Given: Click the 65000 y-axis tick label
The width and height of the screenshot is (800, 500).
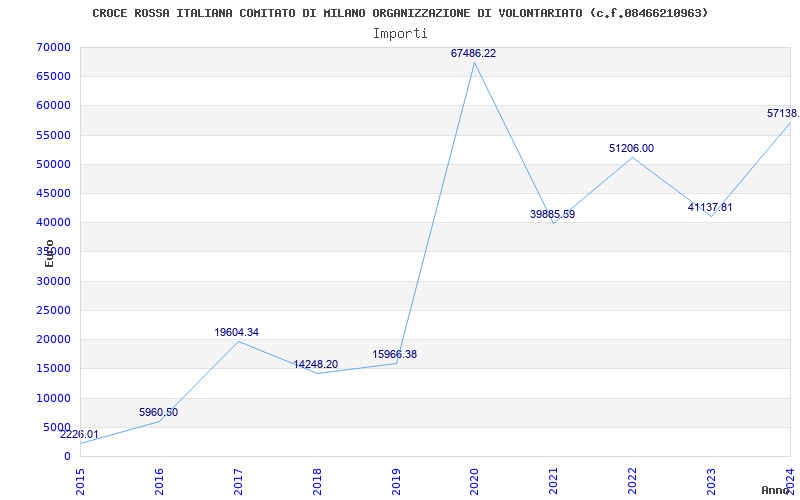Looking at the screenshot, I should (54, 77).
